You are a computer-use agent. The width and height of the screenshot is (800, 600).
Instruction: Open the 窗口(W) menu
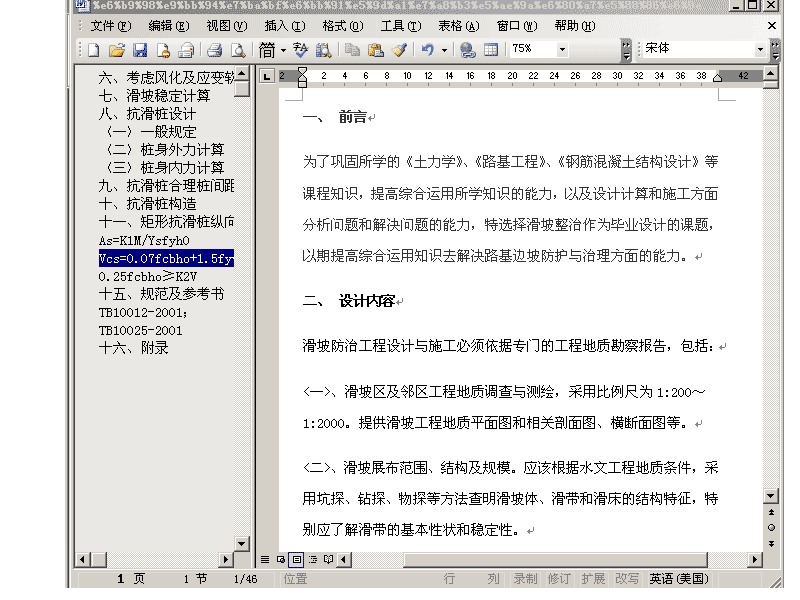pos(517,26)
